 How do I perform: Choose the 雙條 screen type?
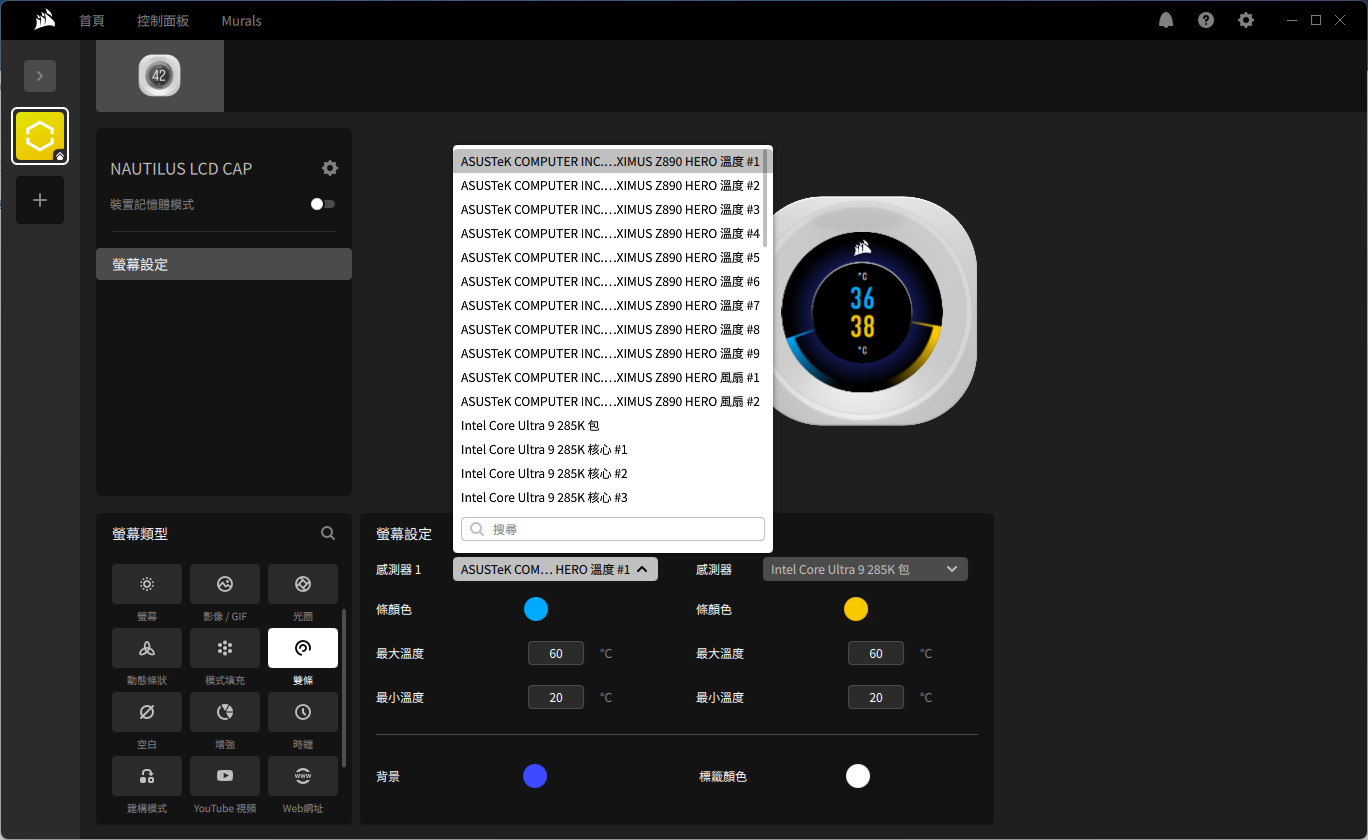[303, 648]
